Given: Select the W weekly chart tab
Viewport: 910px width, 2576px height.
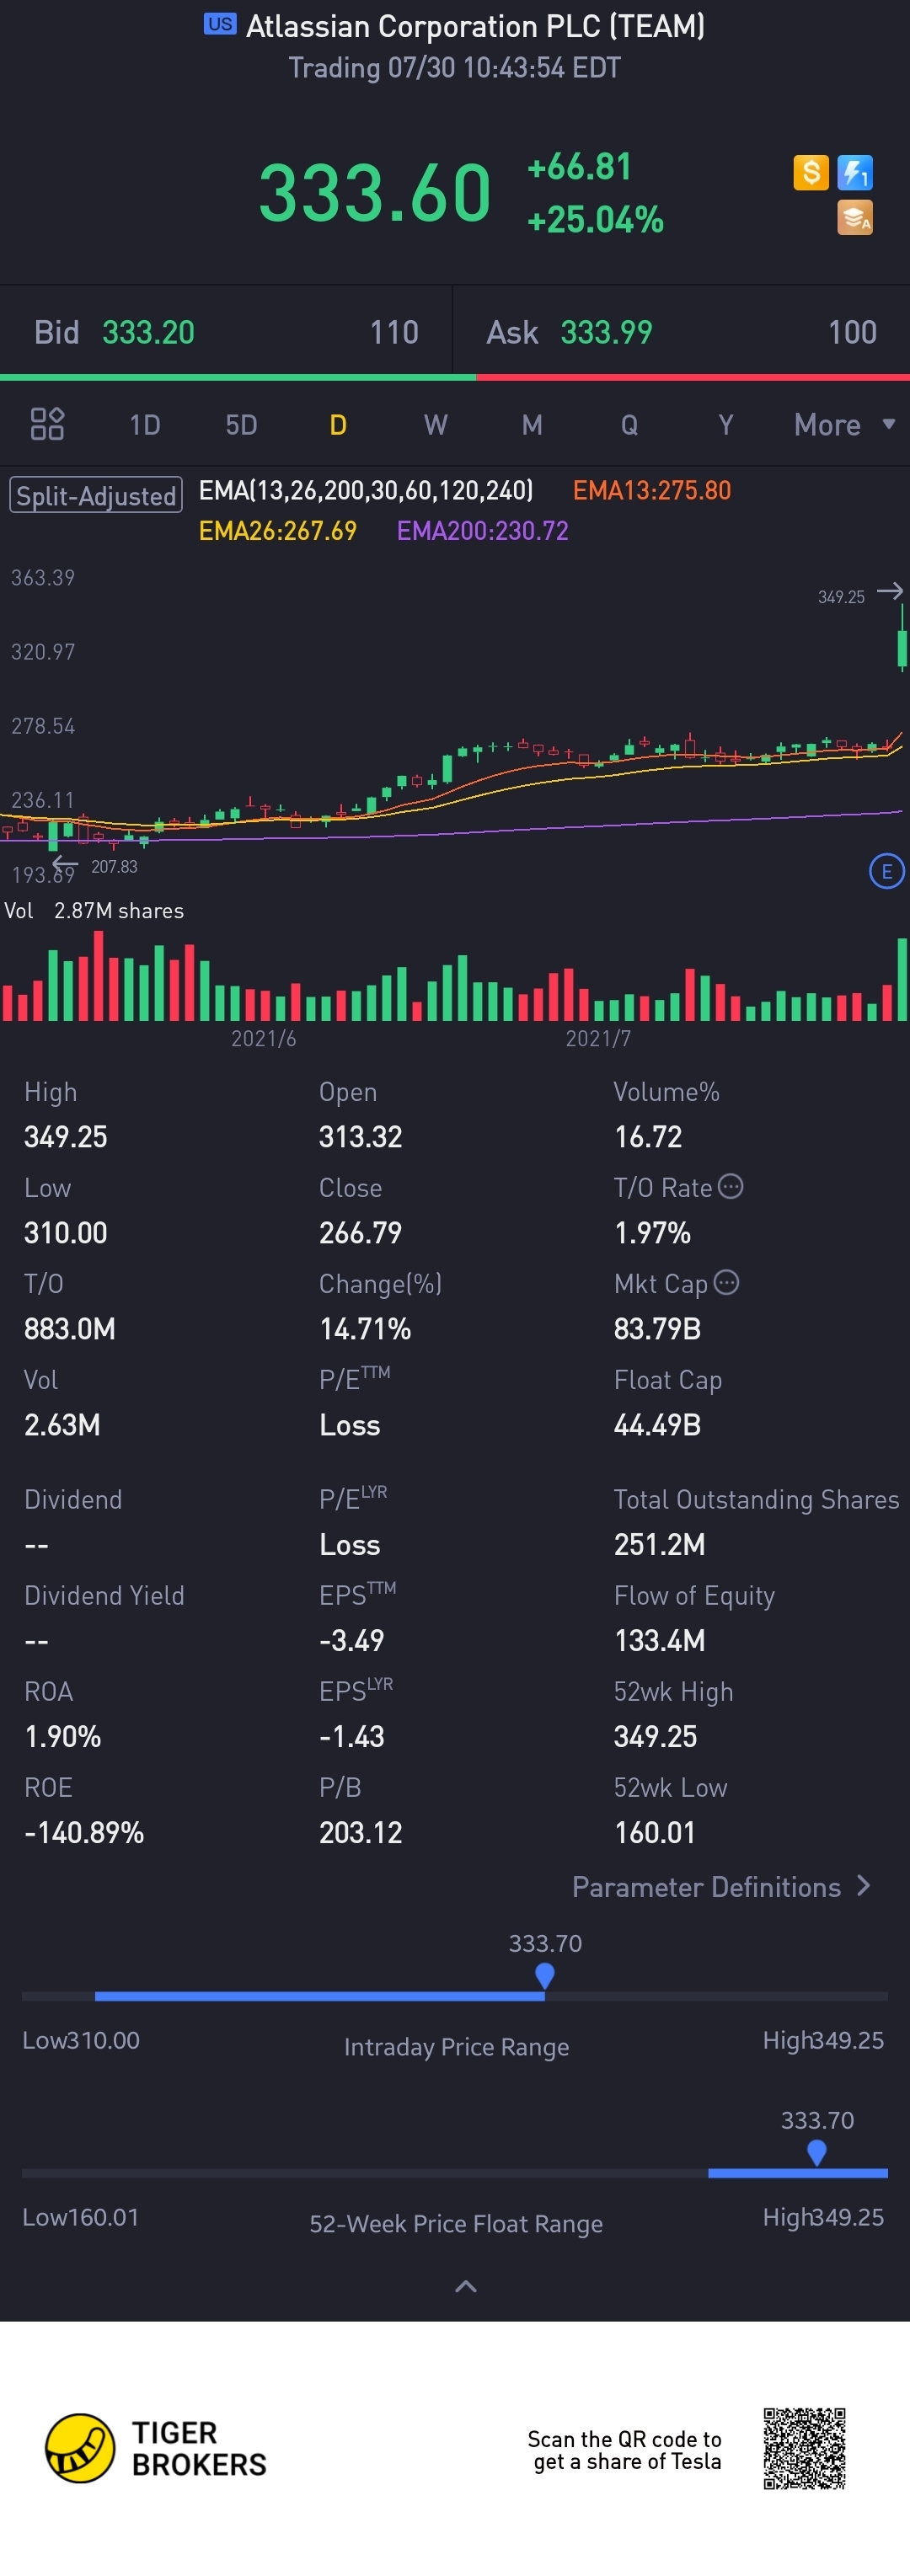Looking at the screenshot, I should point(435,425).
